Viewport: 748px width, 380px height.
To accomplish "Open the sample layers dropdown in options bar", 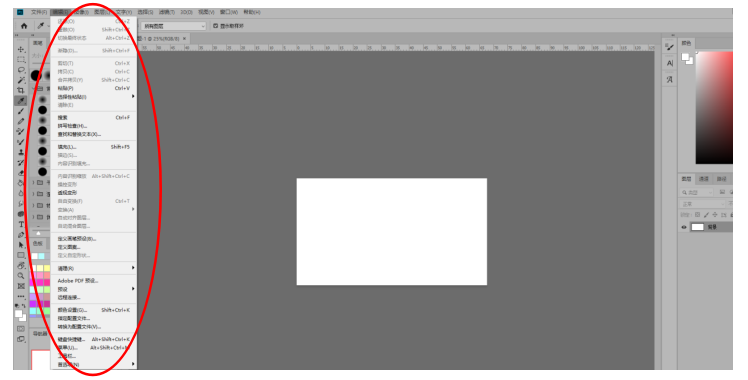I will [173, 26].
